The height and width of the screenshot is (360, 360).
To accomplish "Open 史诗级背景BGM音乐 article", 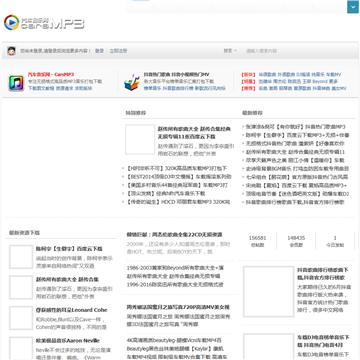I will point(297,169).
